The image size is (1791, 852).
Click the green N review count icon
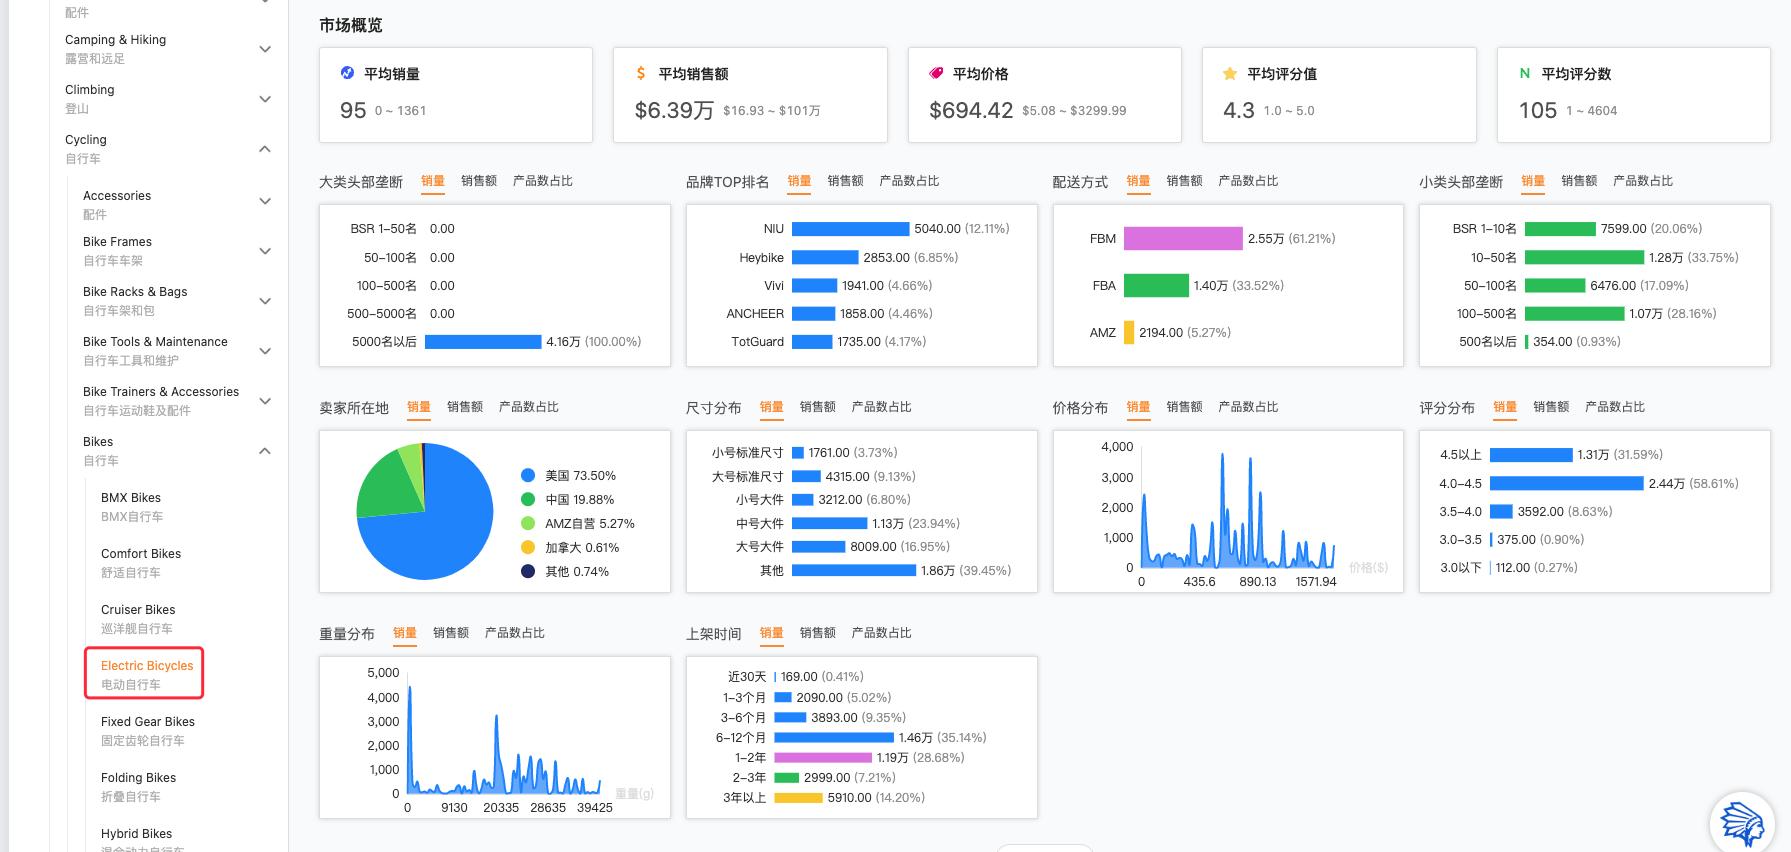[1525, 73]
